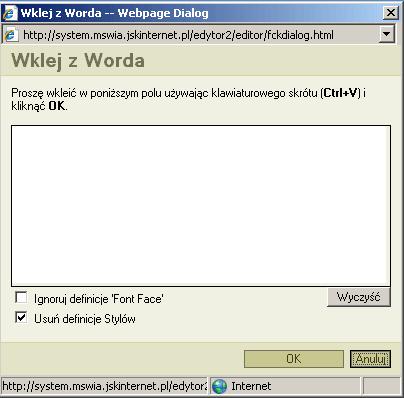Uncheck Usuń definicje Stylów checkbox
The image size is (404, 398).
pos(21,317)
